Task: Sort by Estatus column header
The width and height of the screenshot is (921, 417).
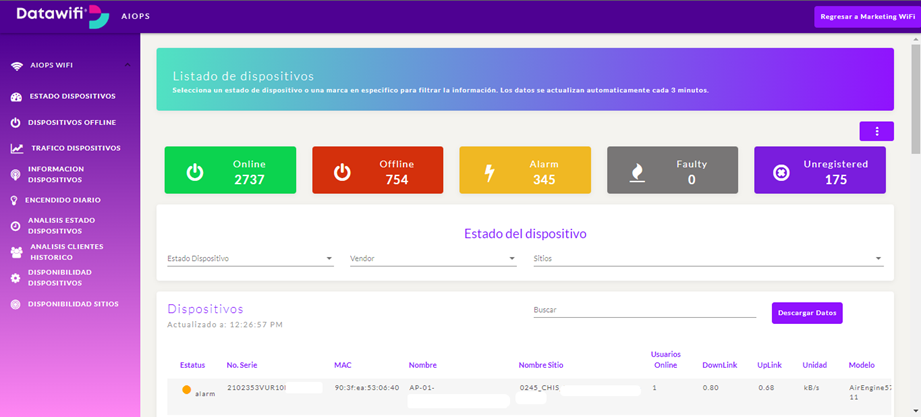Action: tap(192, 365)
